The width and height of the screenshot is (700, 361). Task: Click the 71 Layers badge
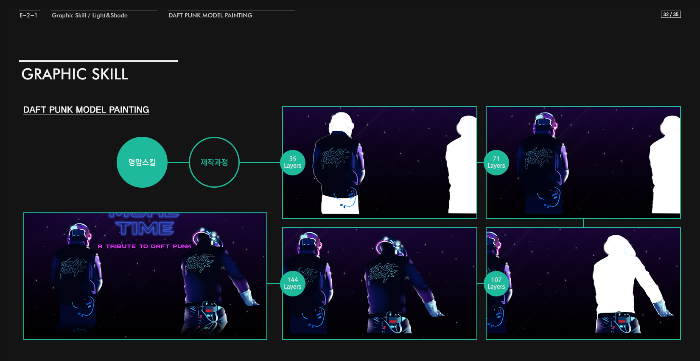[496, 162]
